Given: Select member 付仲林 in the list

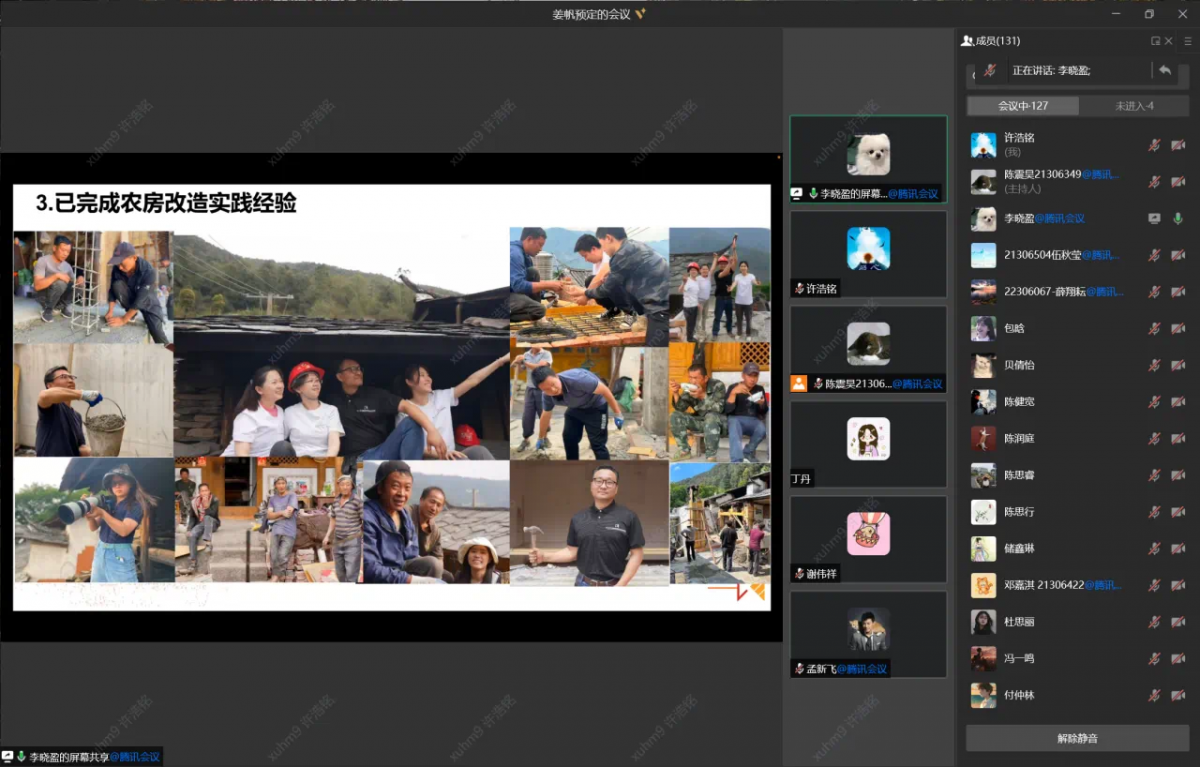Looking at the screenshot, I should click(1019, 695).
